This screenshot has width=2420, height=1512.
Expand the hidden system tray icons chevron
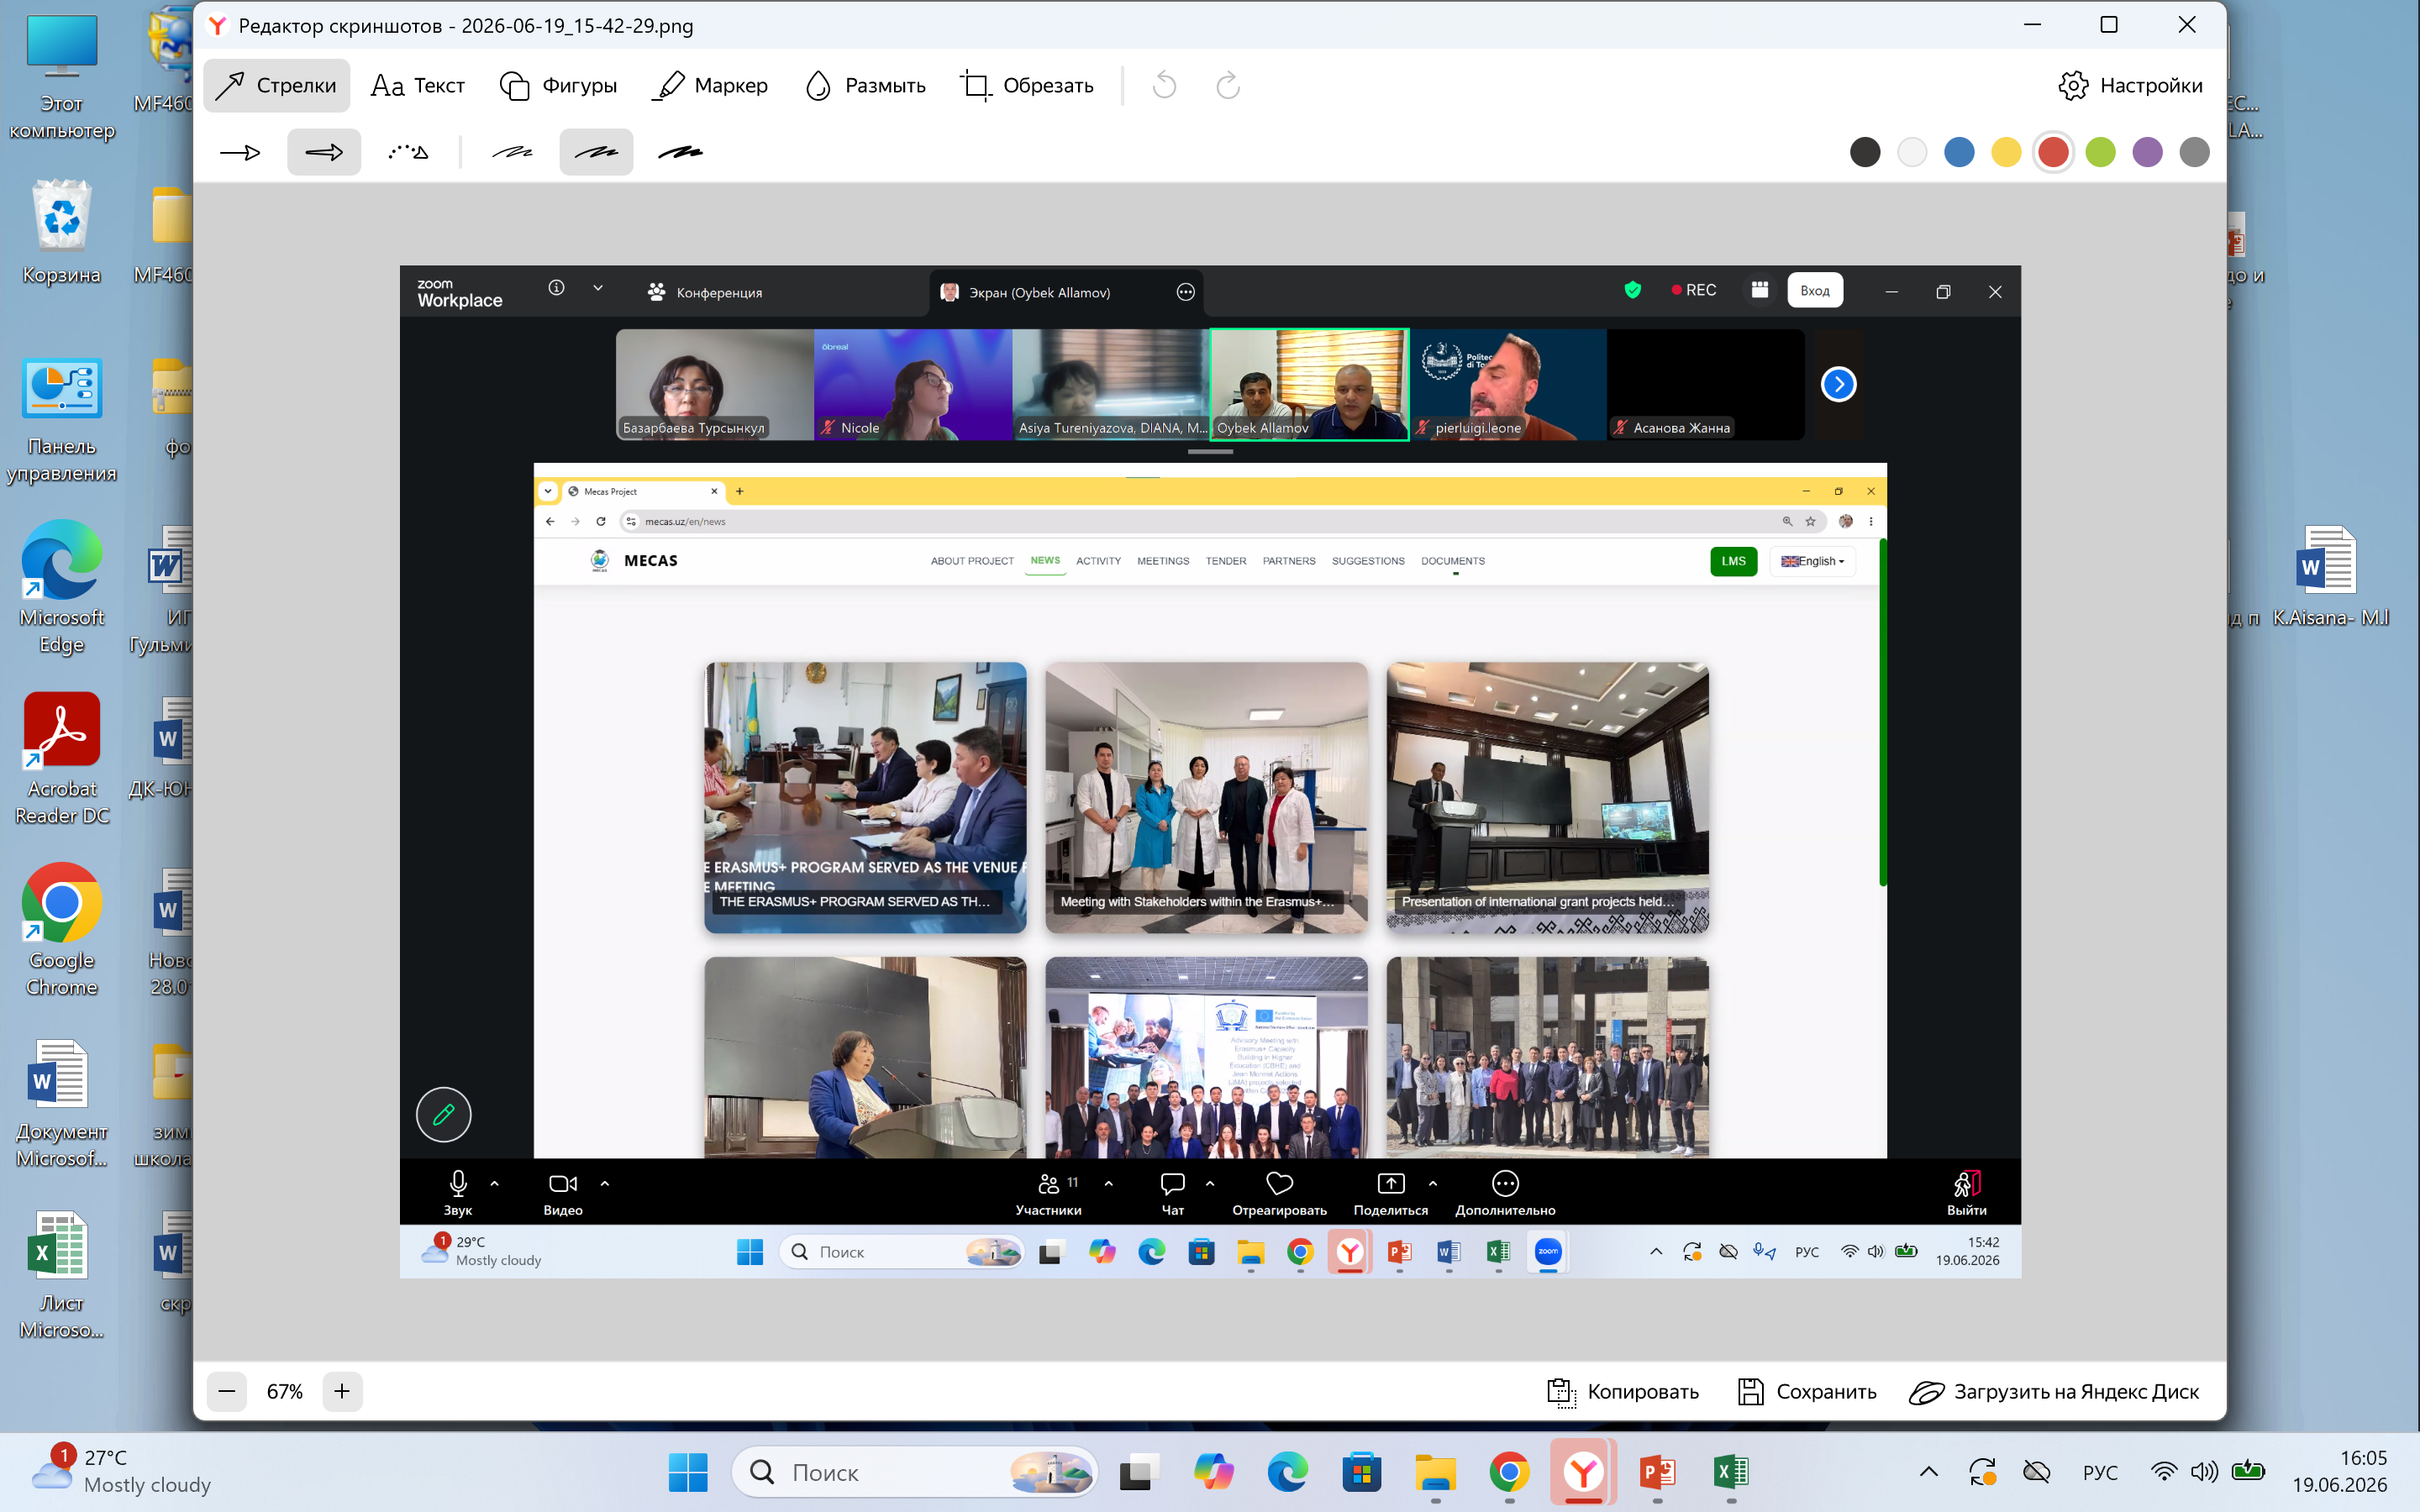[1929, 1472]
